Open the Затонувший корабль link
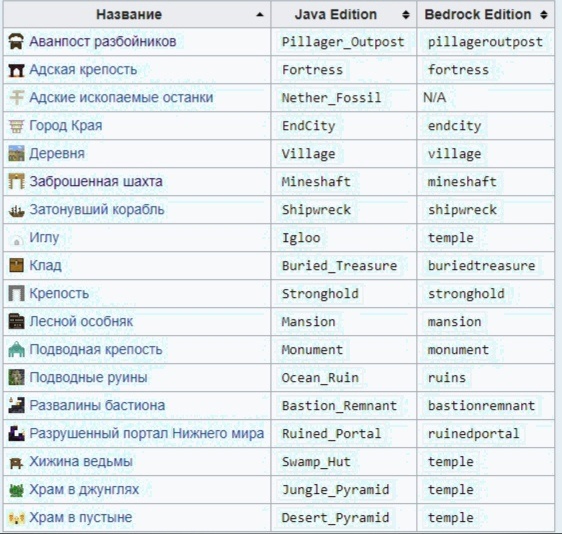The height and width of the screenshot is (534, 562). [x=97, y=210]
